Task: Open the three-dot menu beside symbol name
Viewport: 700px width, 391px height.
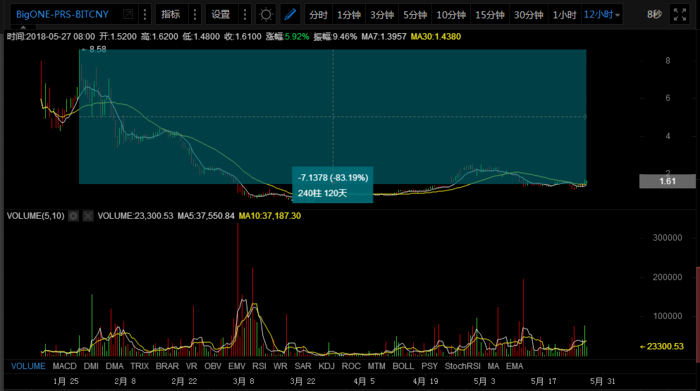Action: pyautogui.click(x=145, y=14)
